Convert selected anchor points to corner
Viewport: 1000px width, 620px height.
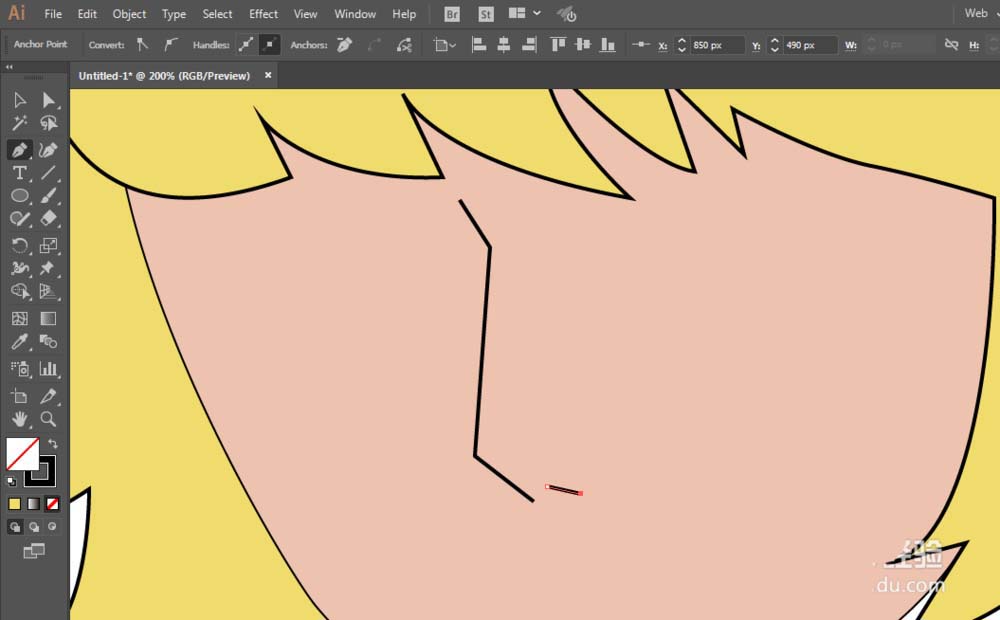(143, 45)
